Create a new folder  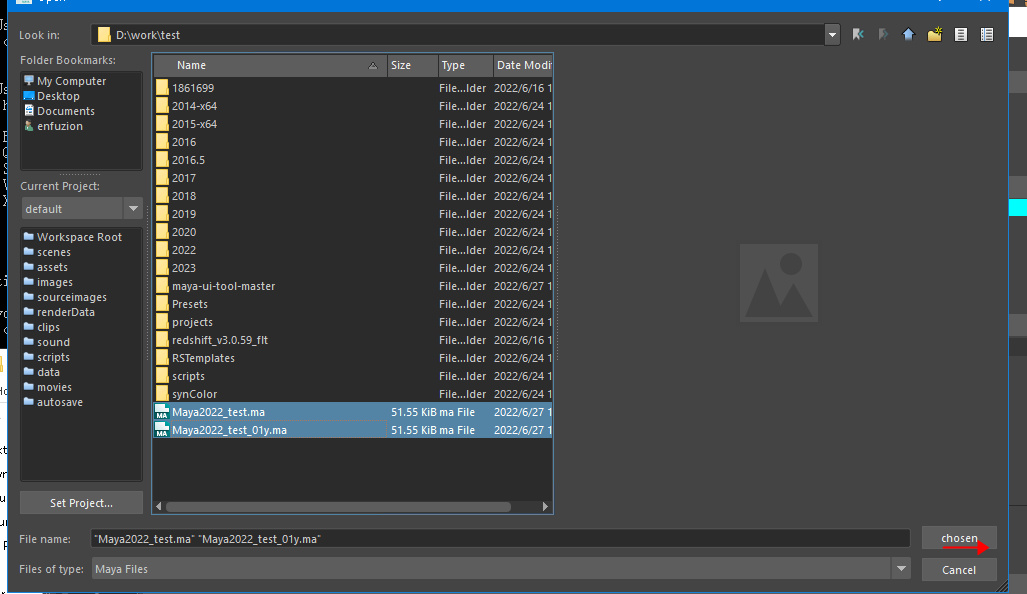click(x=934, y=35)
